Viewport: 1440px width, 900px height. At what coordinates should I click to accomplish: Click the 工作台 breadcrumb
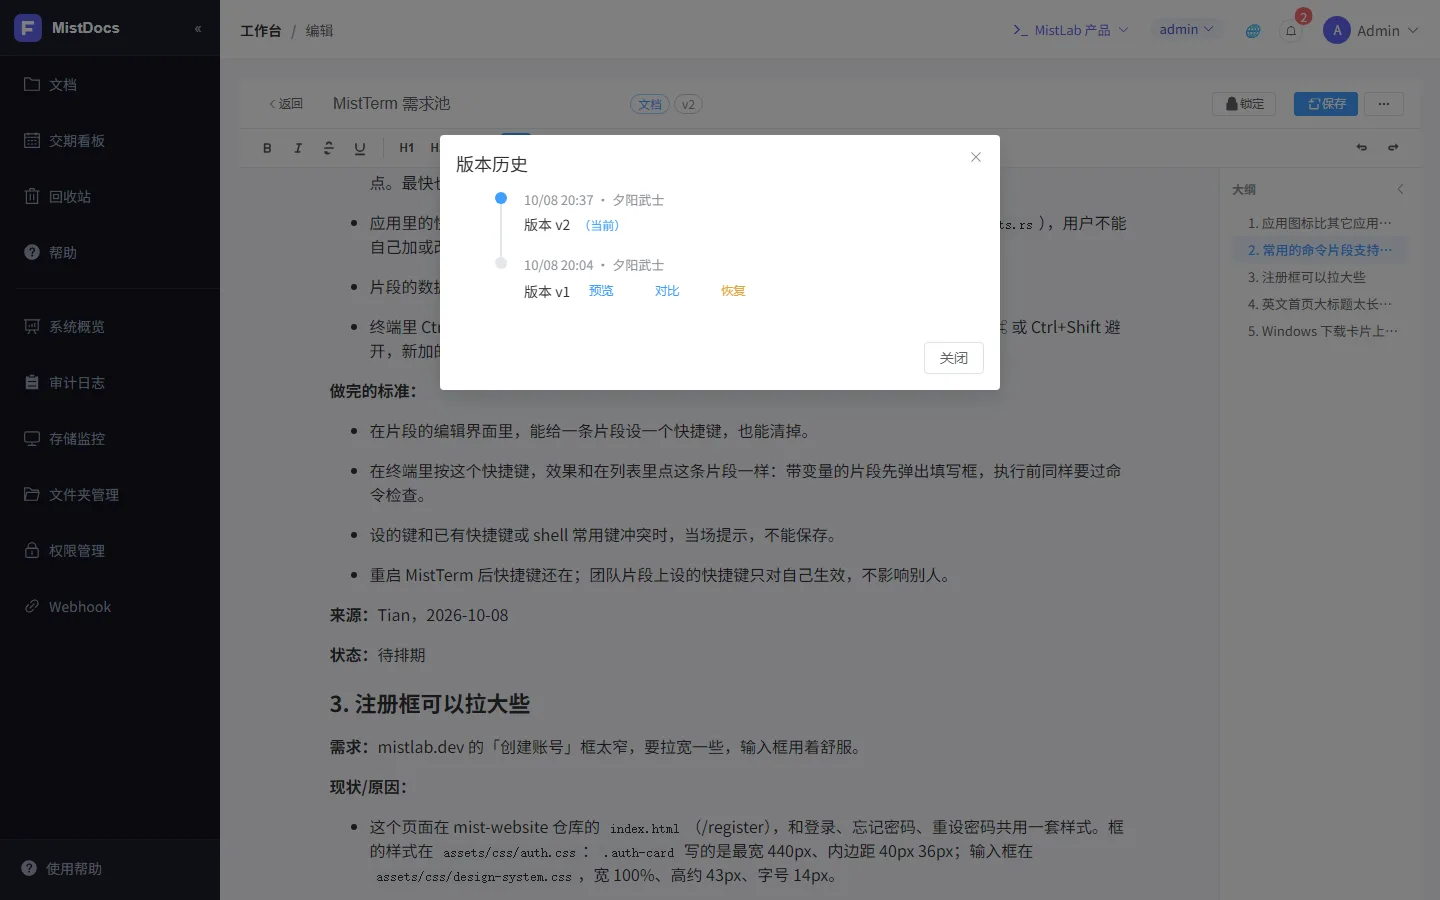pyautogui.click(x=261, y=31)
